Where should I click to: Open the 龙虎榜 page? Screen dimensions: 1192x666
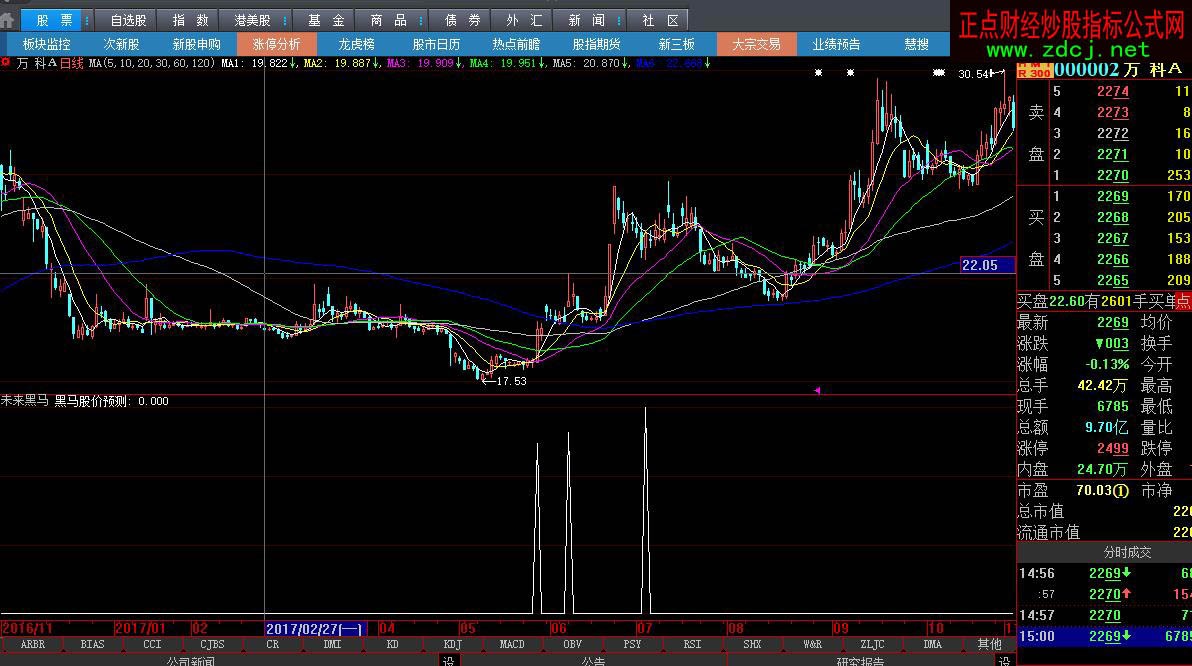[356, 44]
